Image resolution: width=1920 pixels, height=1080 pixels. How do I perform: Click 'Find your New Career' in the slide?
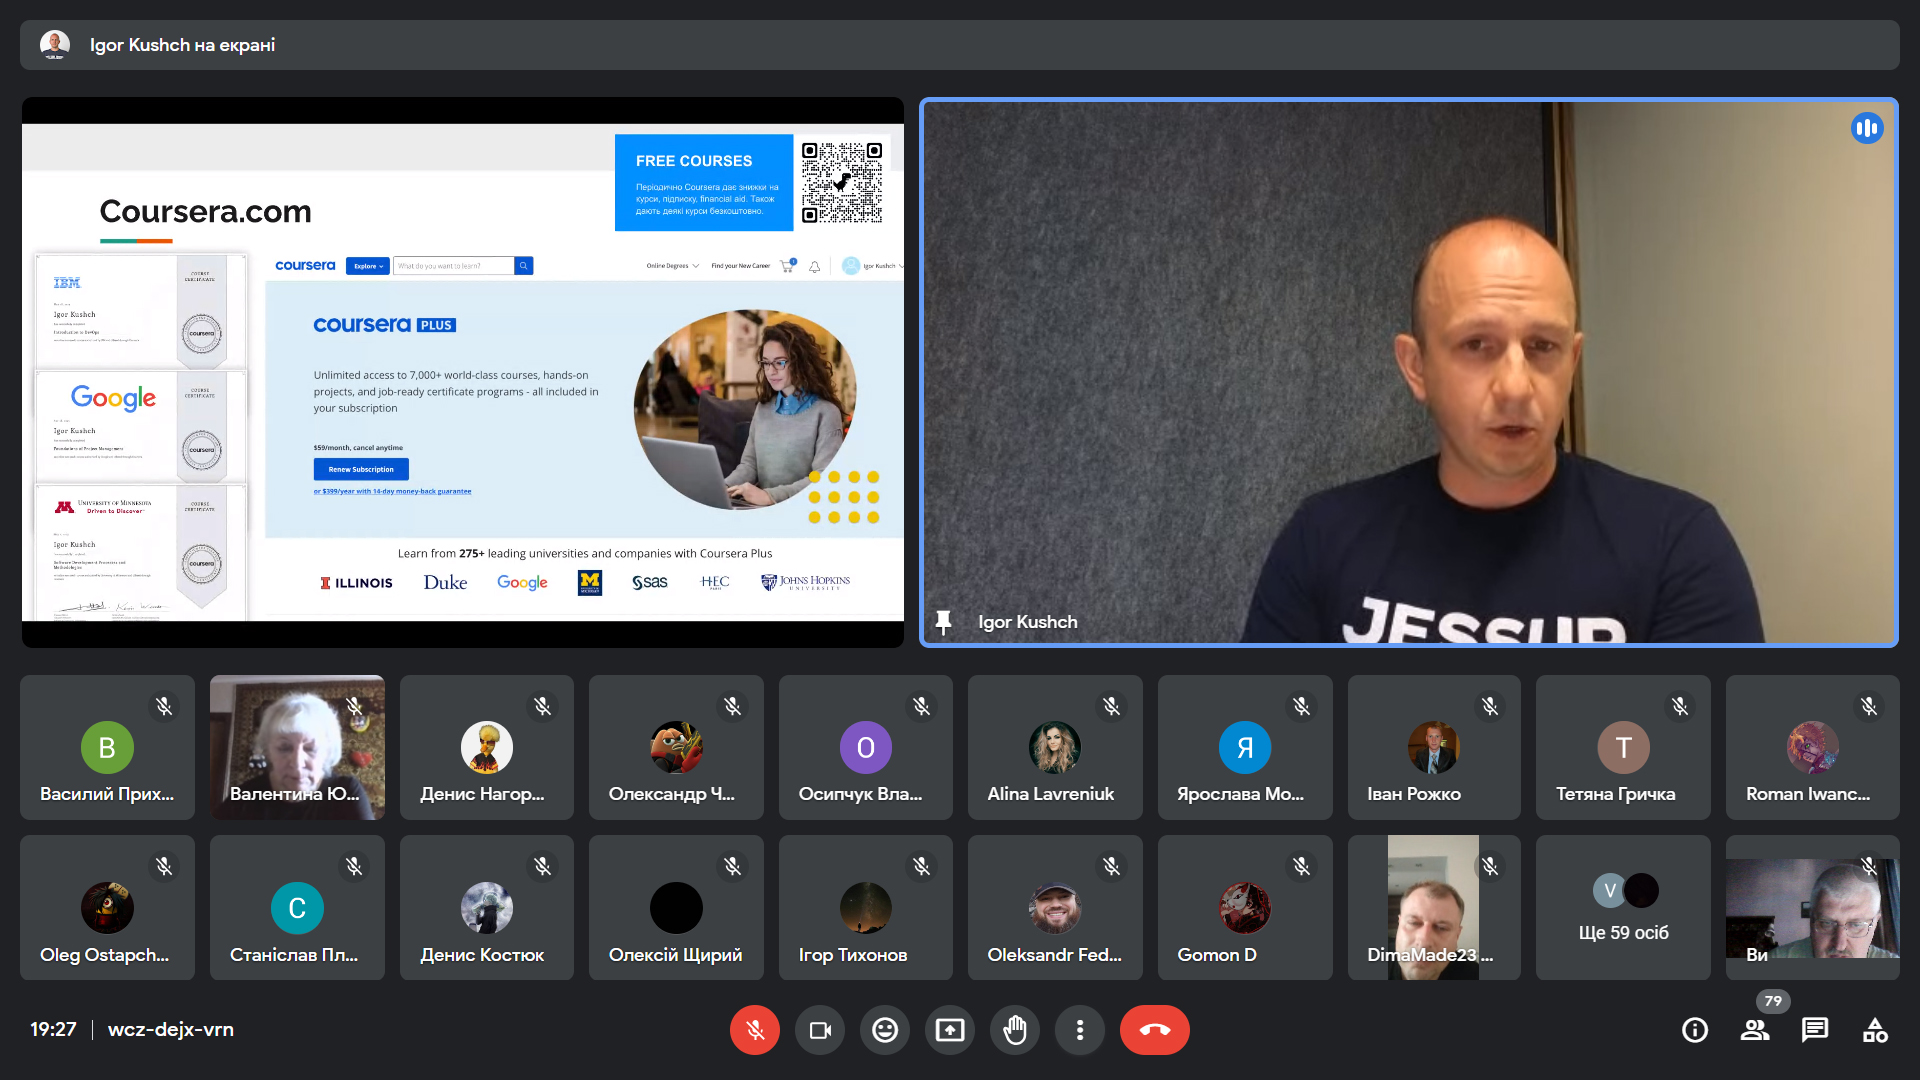[x=741, y=266]
